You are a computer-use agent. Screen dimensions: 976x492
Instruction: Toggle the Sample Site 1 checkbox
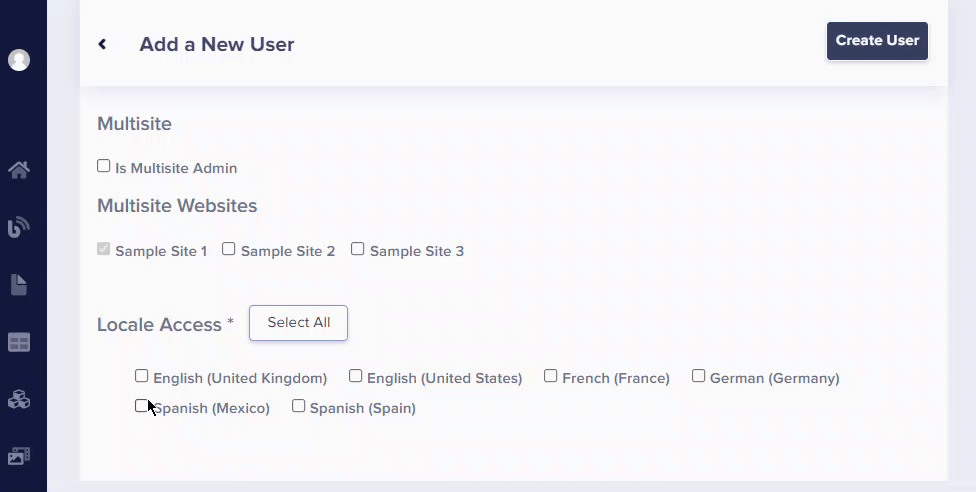click(x=104, y=249)
